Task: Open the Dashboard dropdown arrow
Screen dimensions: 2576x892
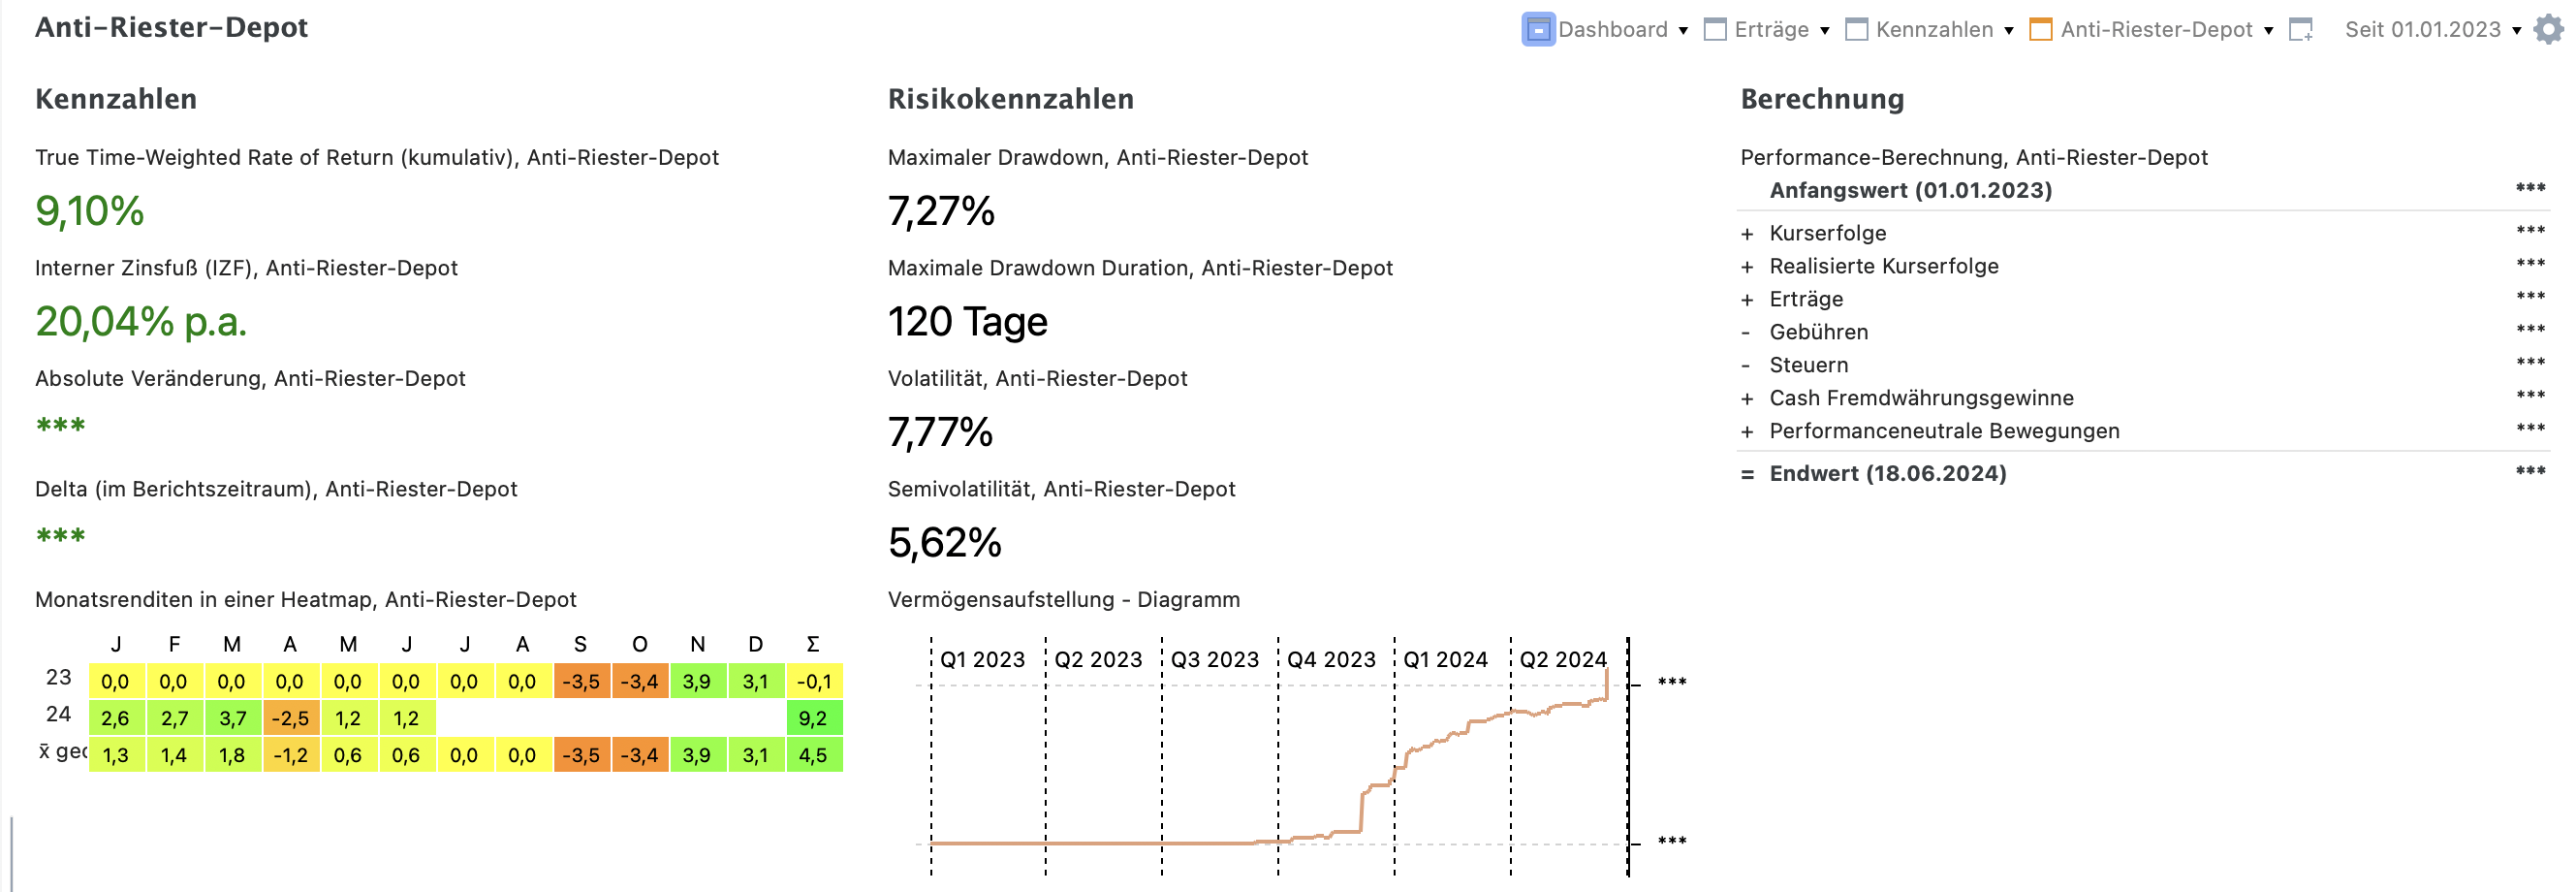Action: (x=1683, y=31)
